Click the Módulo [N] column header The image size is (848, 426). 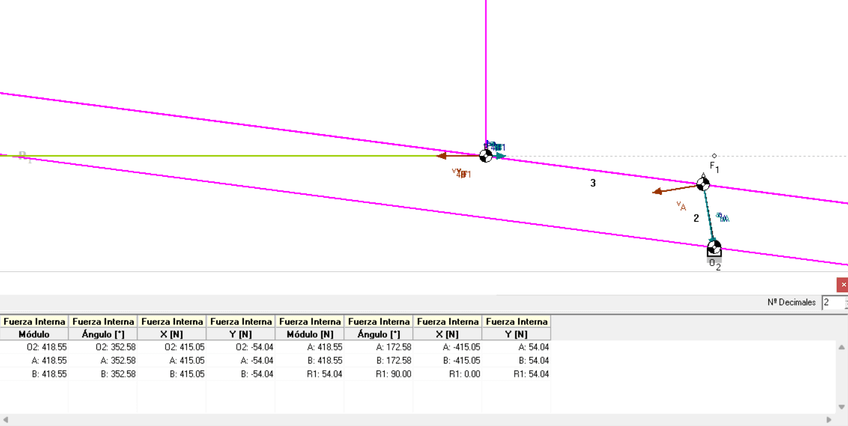coord(309,333)
